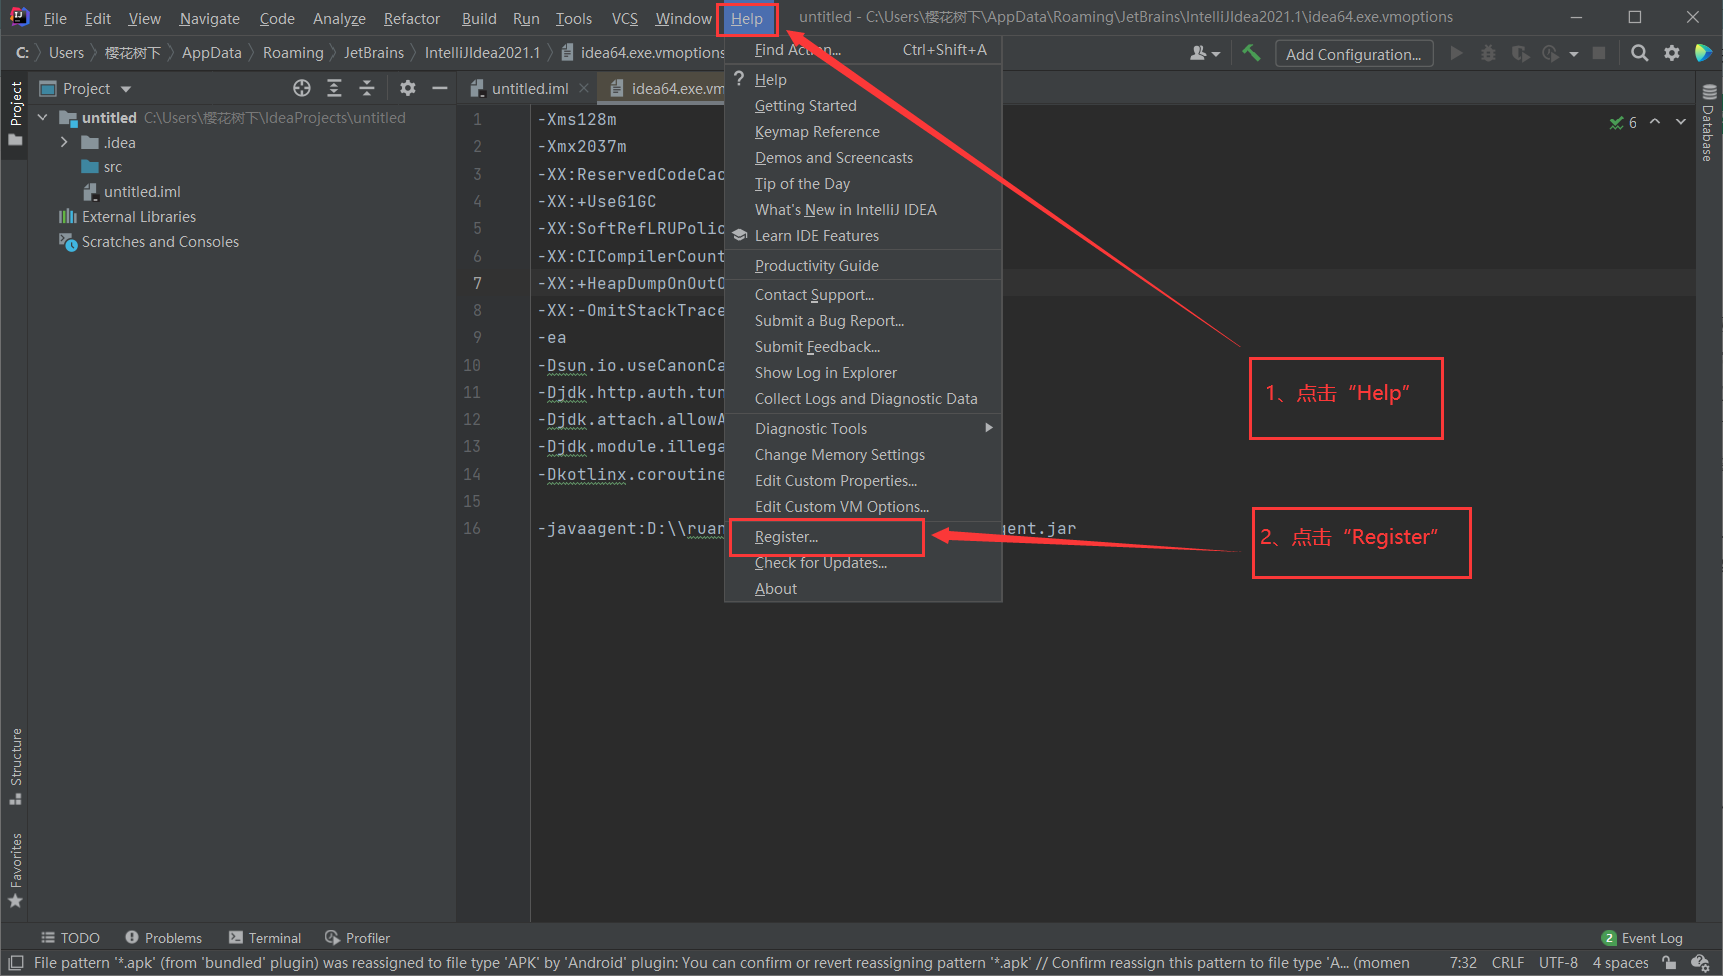
Task: Go to next highlighted error arrow
Action: point(1681,122)
